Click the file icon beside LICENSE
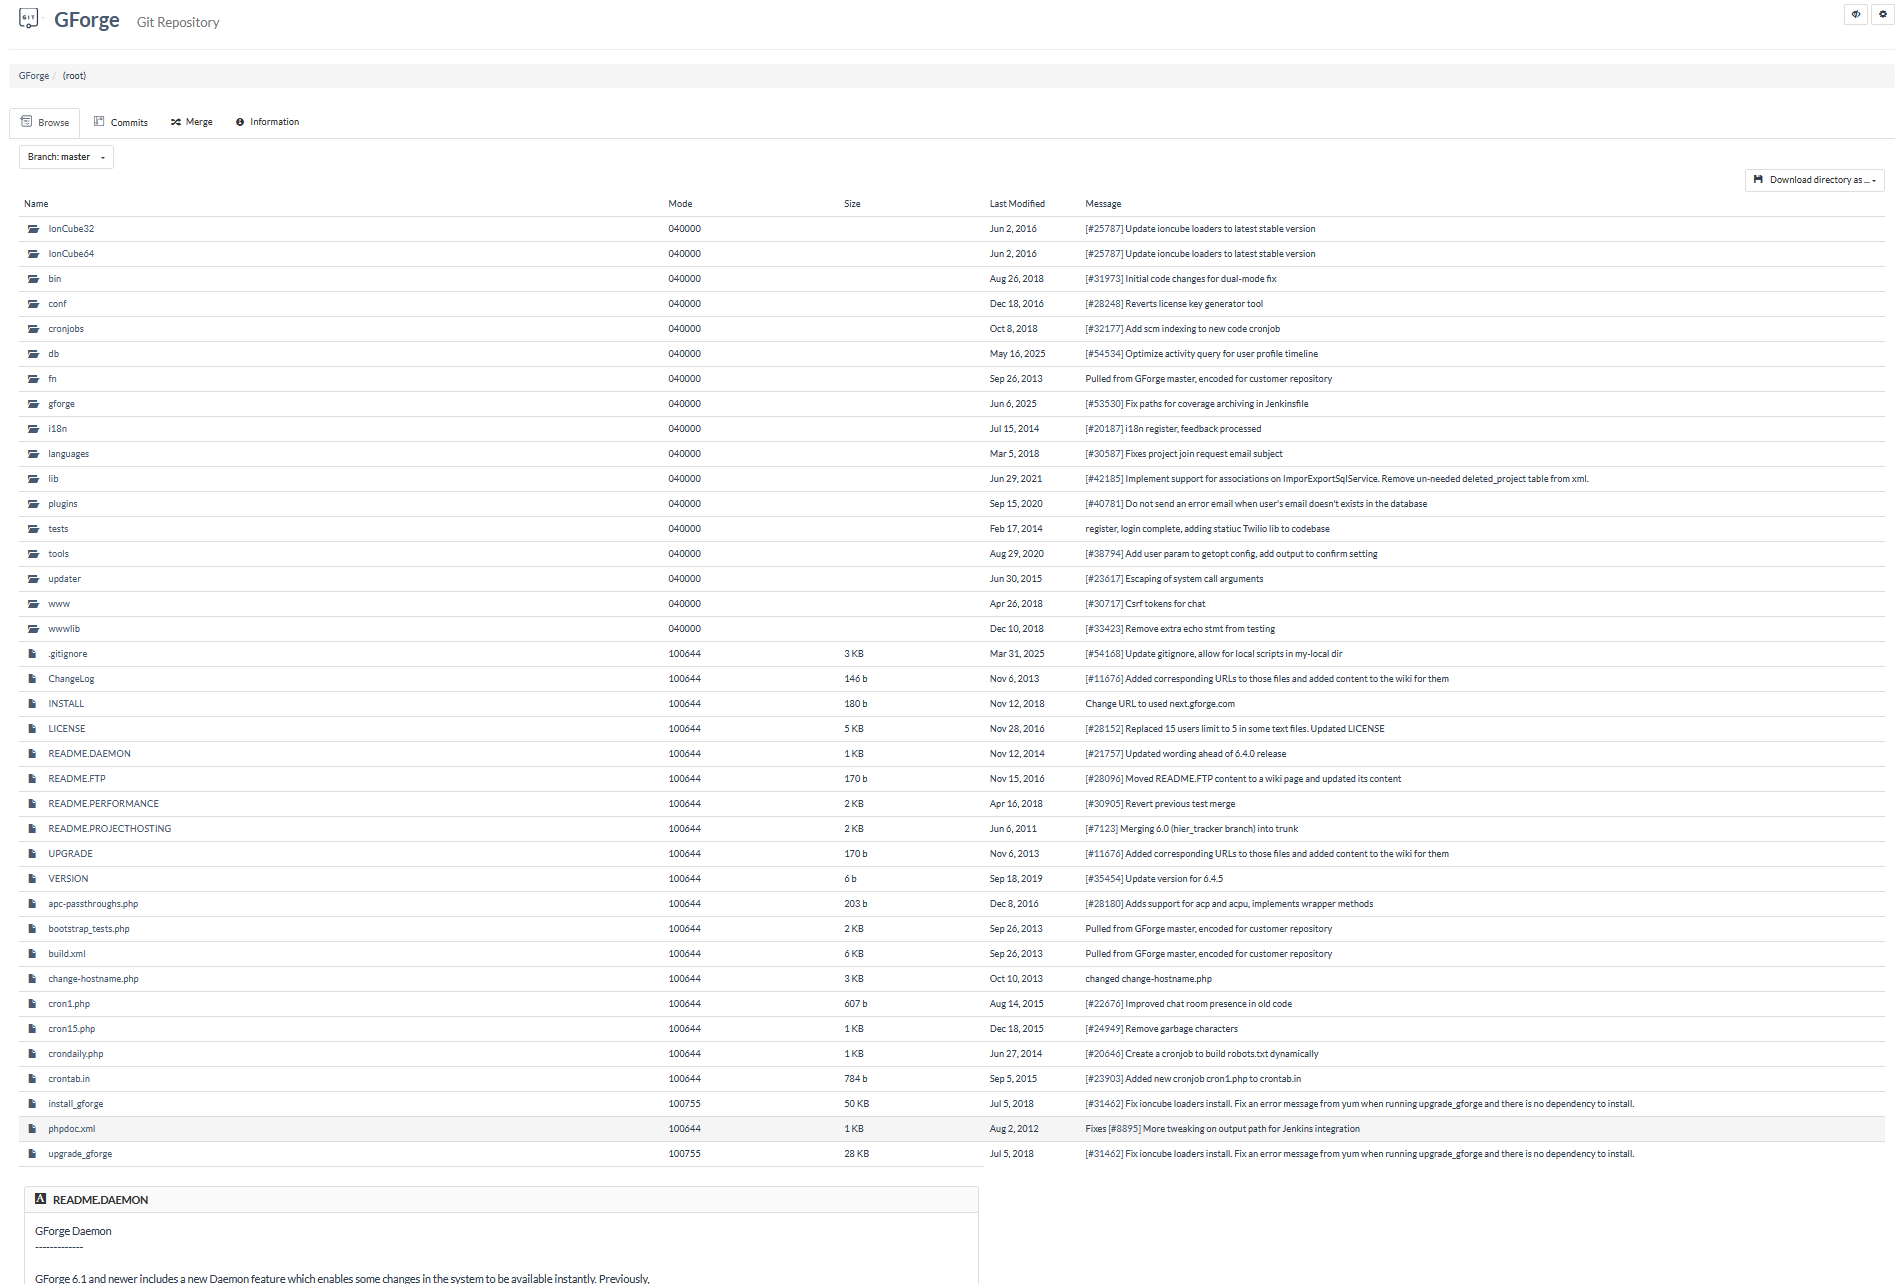Viewport: 1903px width, 1284px height. click(x=32, y=729)
